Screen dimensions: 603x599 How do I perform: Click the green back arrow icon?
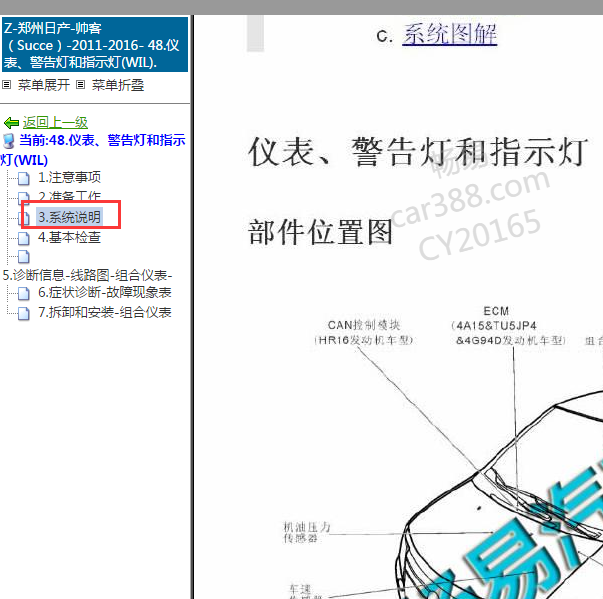click(11, 123)
